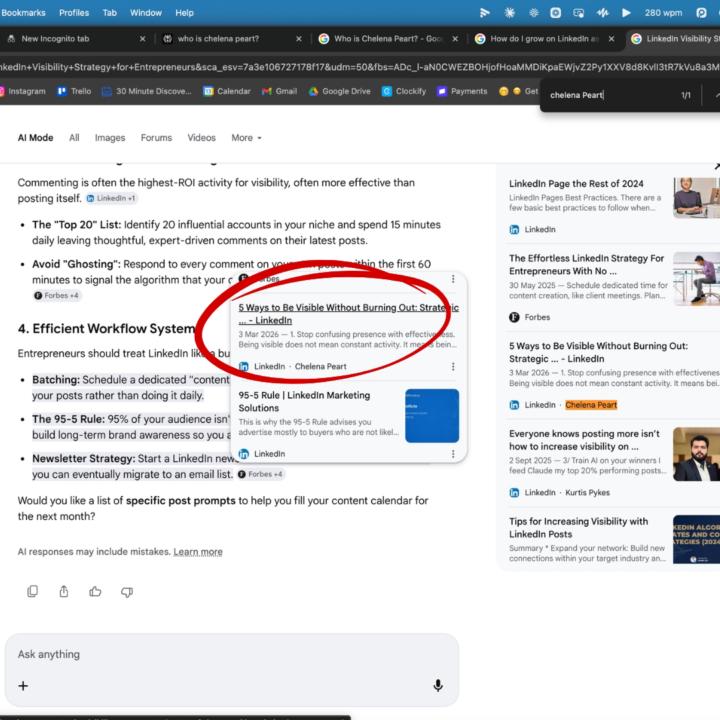Open the Google Drive bookmark
This screenshot has height=720, width=720.
[x=339, y=91]
